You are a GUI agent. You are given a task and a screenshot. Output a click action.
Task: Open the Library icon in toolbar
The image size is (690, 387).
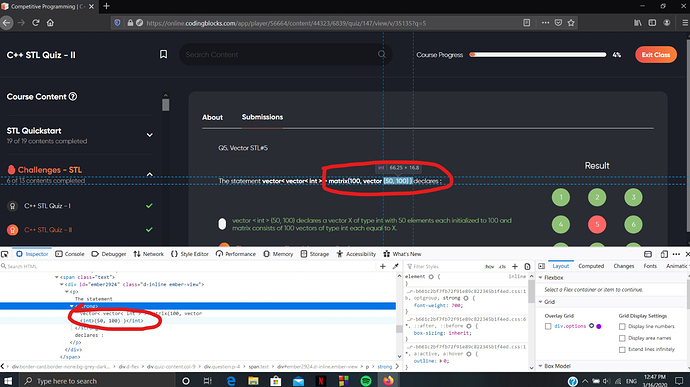(x=638, y=23)
